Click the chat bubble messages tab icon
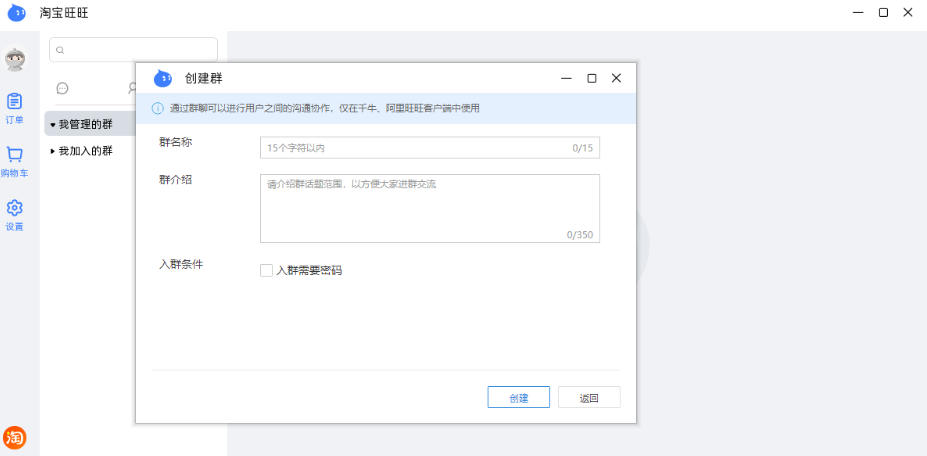 tap(62, 88)
